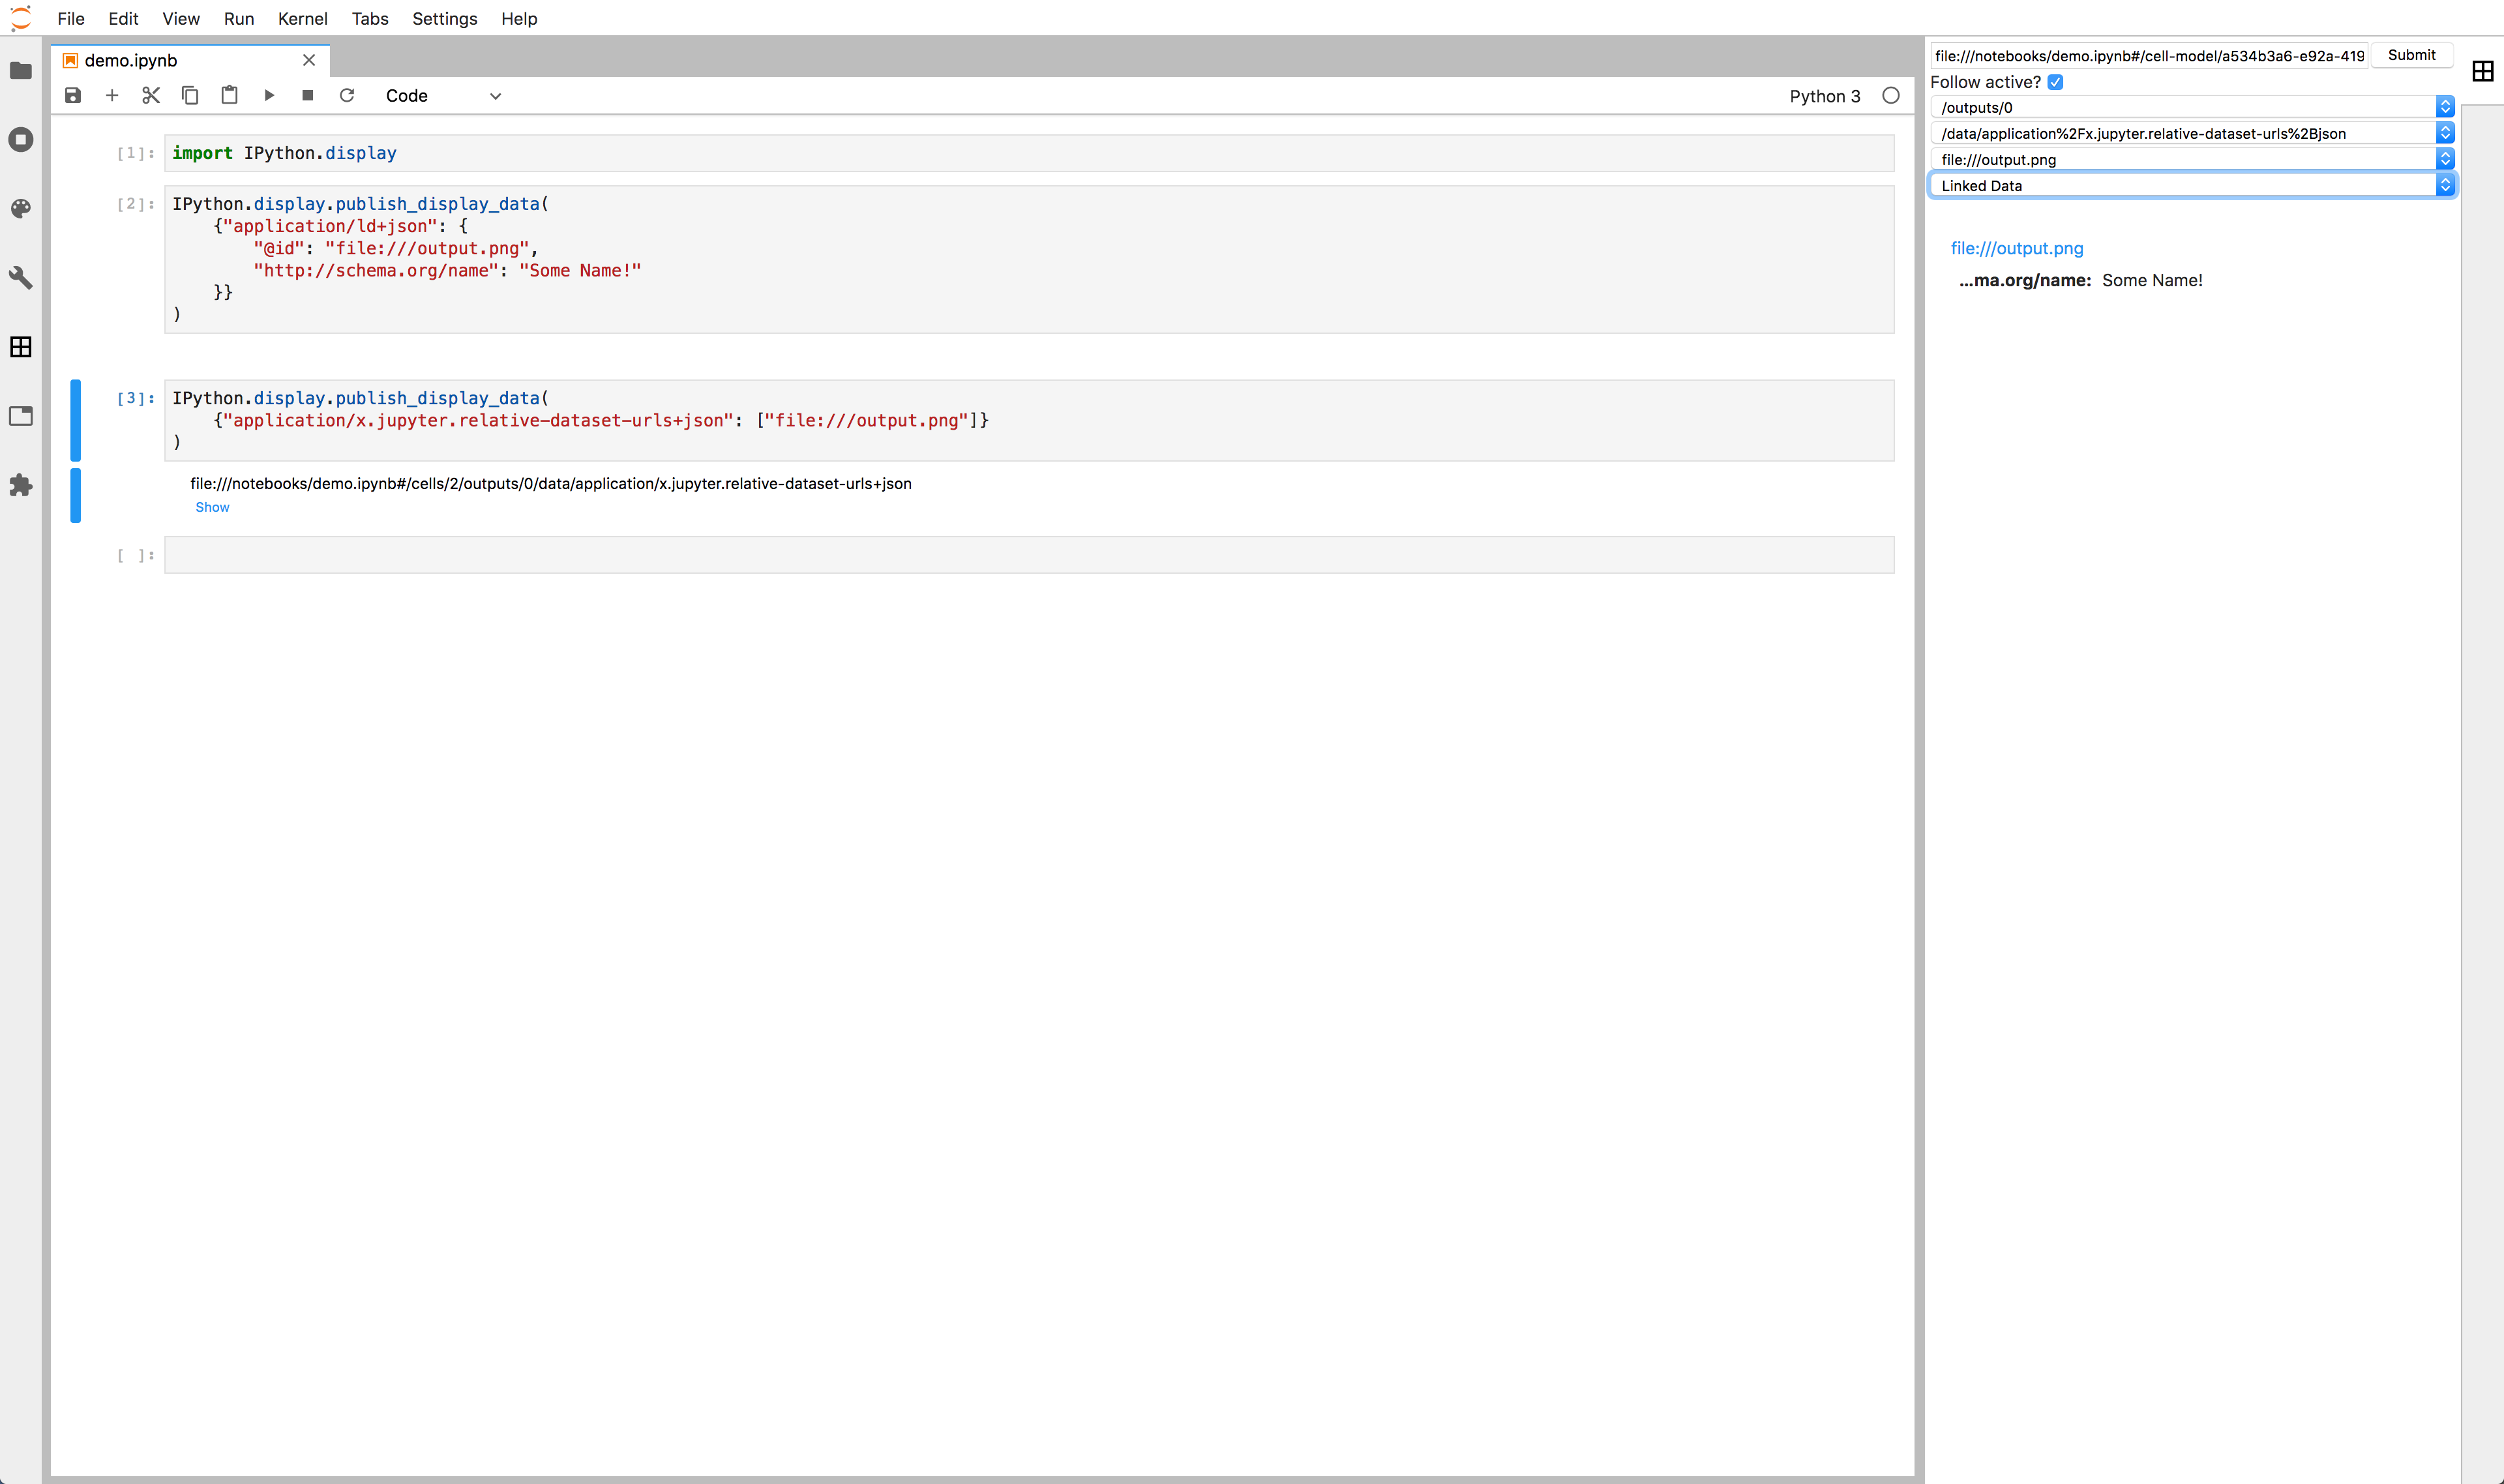The image size is (2504, 1484).
Task: Open the extension manager puzzle icon
Action: click(21, 485)
